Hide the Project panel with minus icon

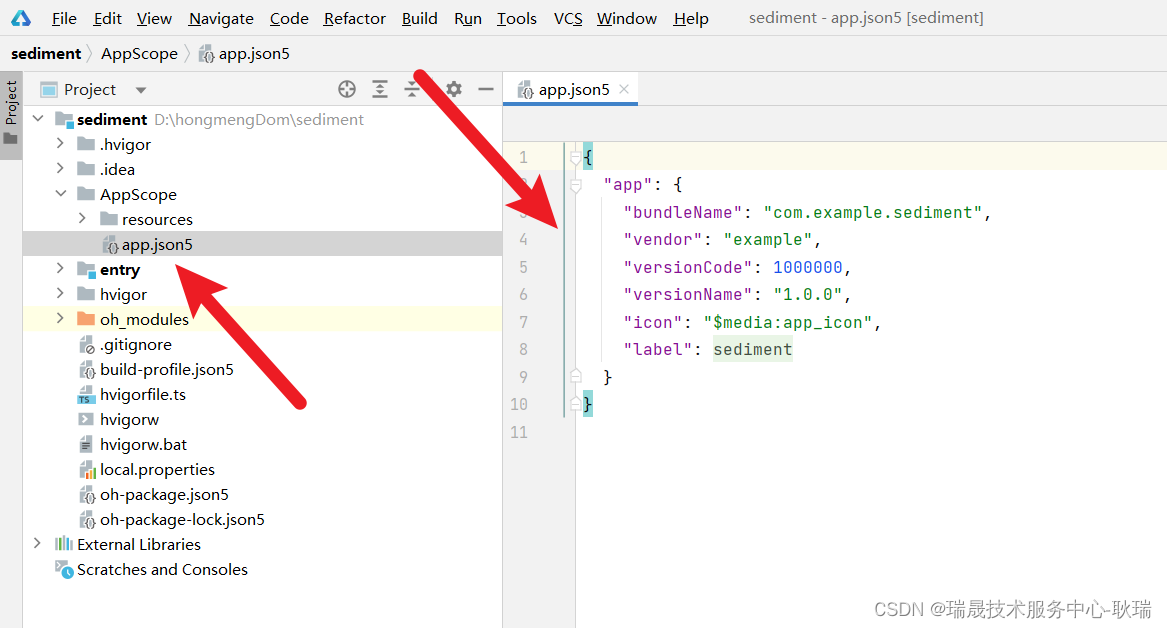486,89
